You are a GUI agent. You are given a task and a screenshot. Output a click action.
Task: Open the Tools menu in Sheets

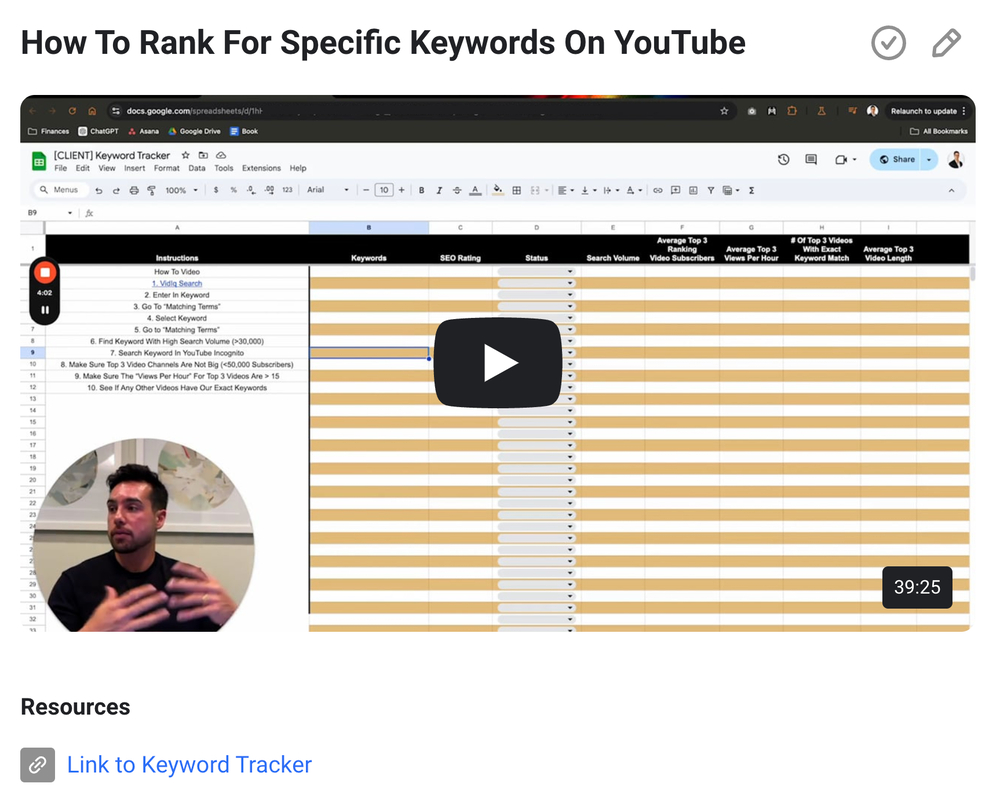click(x=224, y=168)
